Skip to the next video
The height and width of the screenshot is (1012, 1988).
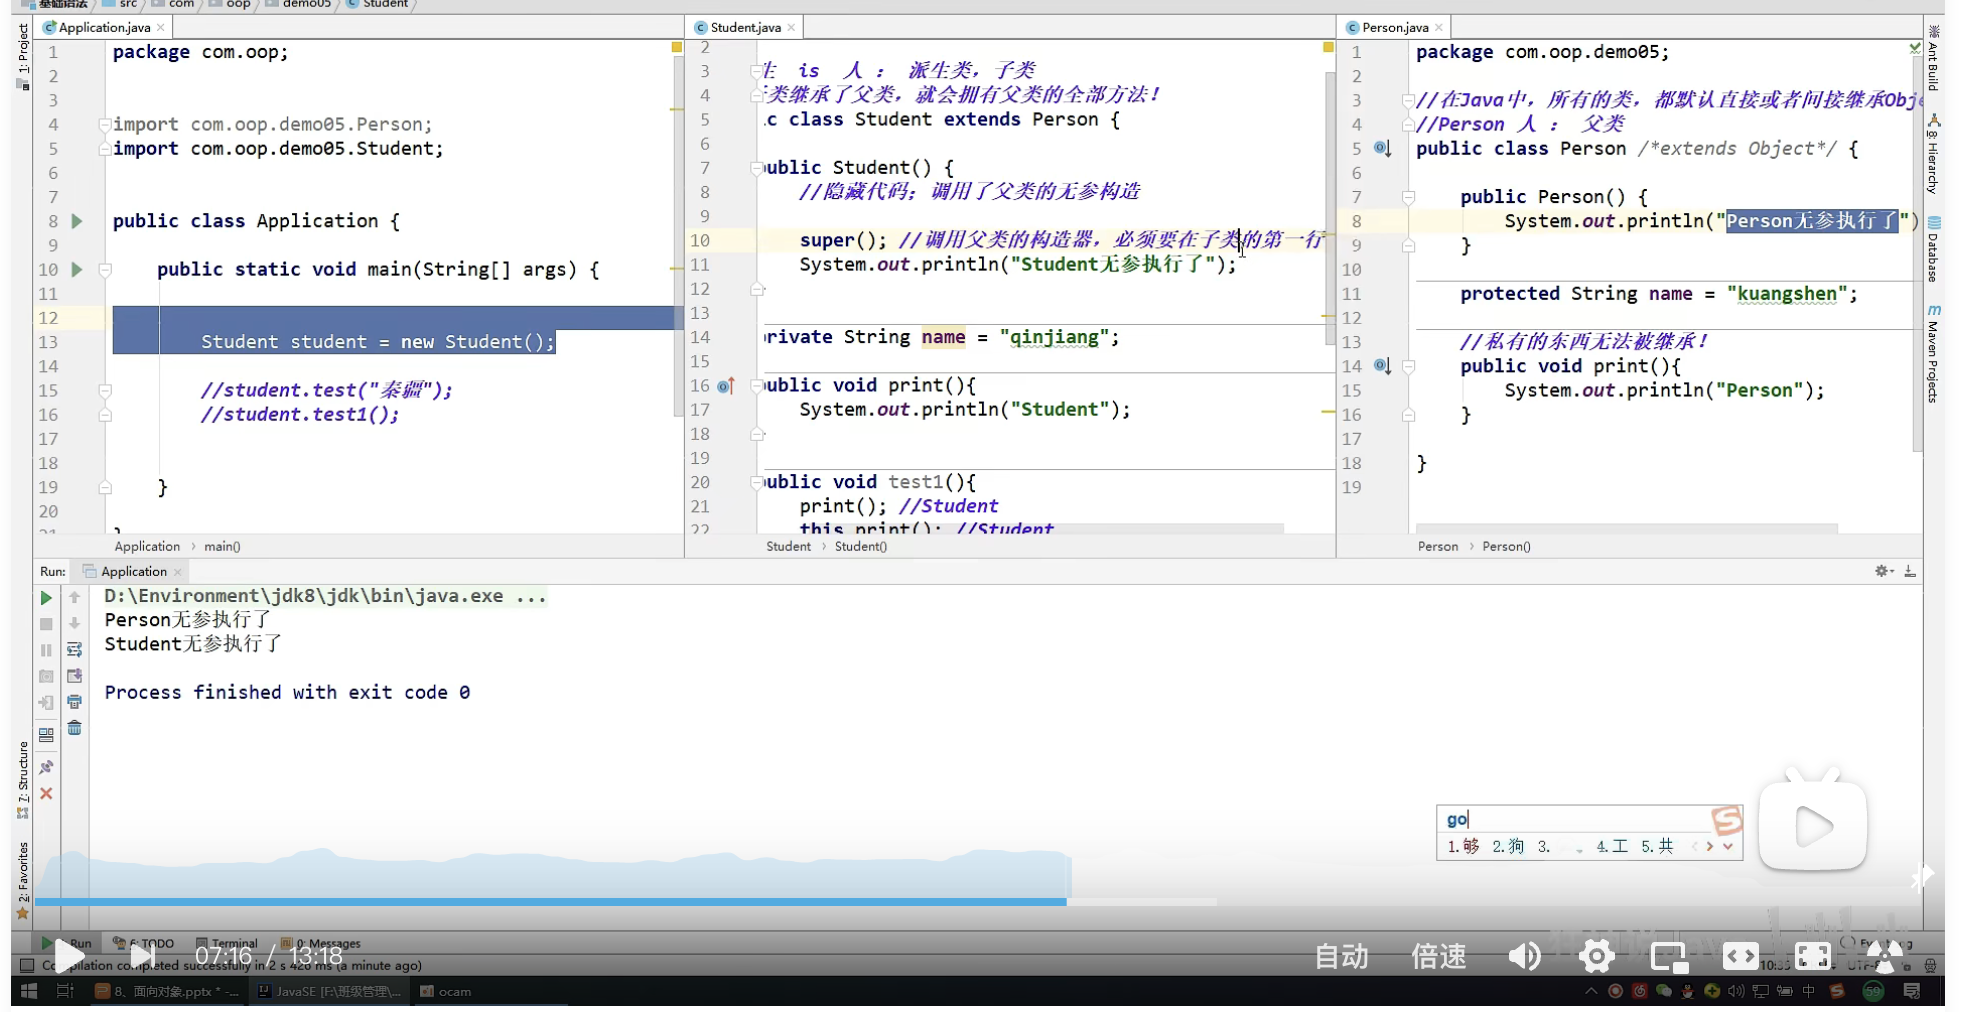click(143, 956)
